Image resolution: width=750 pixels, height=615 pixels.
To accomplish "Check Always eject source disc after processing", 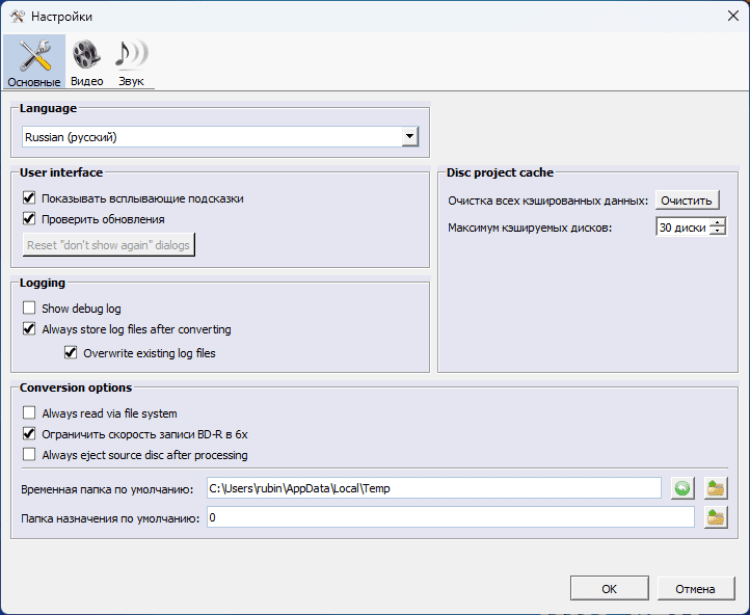I will (29, 455).
